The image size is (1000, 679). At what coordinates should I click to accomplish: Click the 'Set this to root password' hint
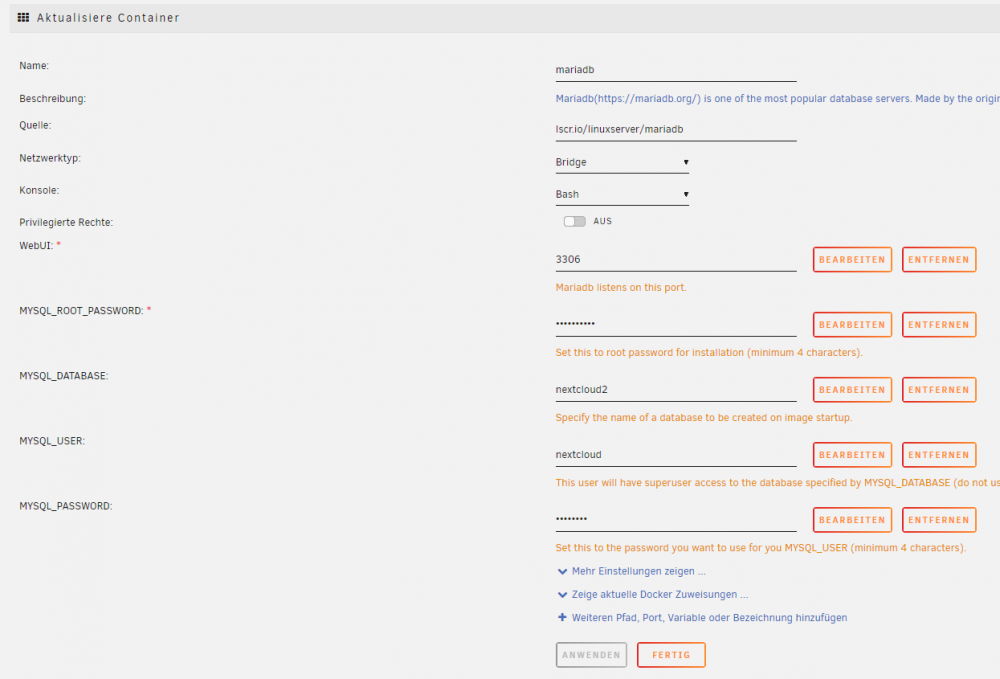click(x=709, y=353)
